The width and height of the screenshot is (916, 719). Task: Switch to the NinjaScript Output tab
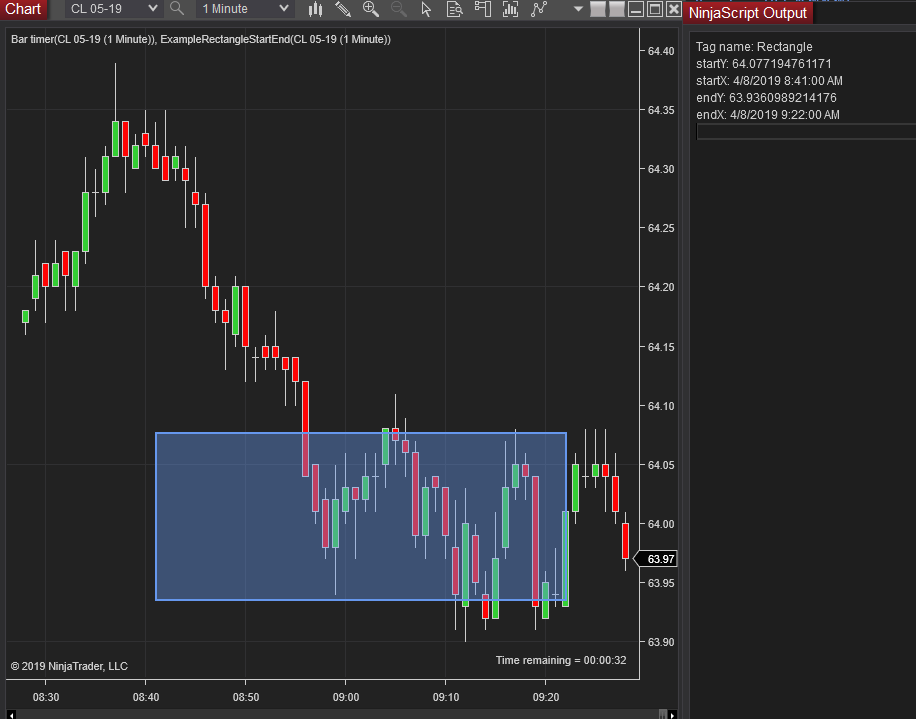(x=748, y=13)
